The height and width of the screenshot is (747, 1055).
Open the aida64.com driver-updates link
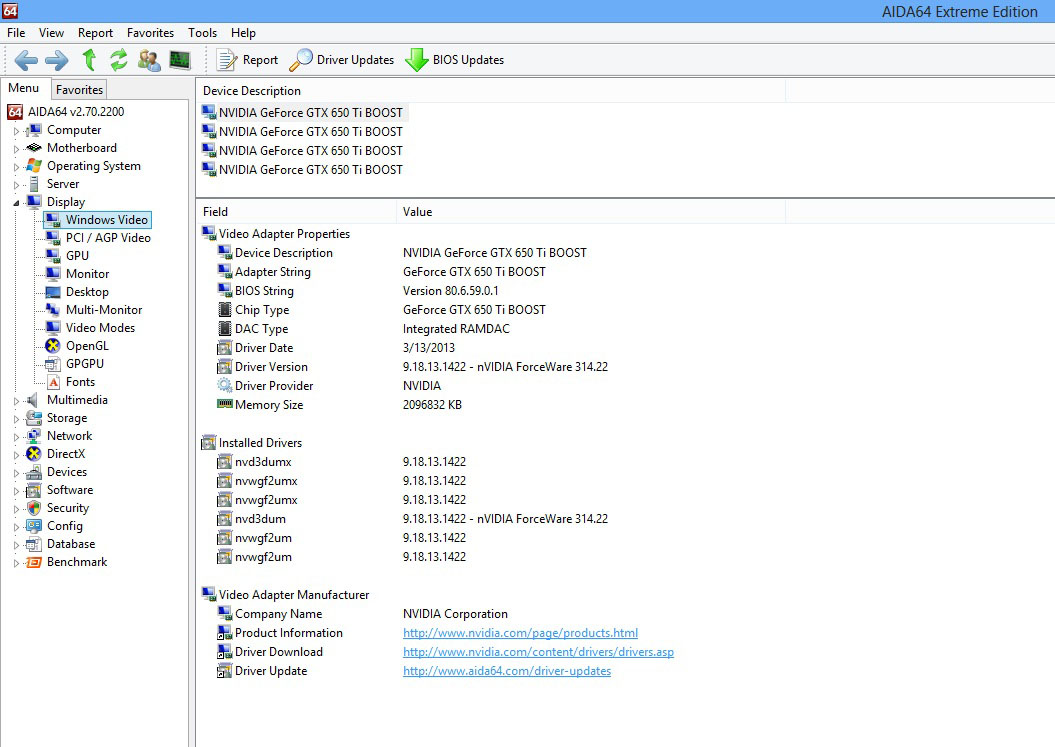click(507, 671)
